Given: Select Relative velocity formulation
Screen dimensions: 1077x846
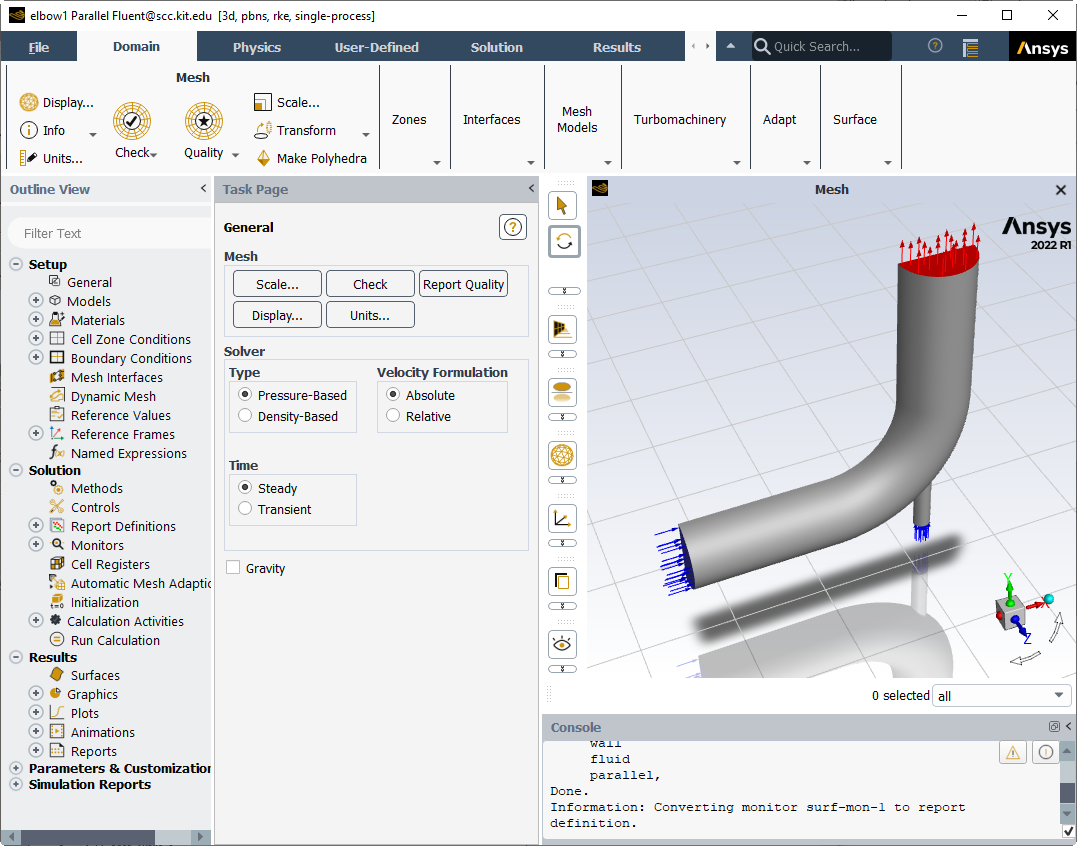Looking at the screenshot, I should [393, 415].
